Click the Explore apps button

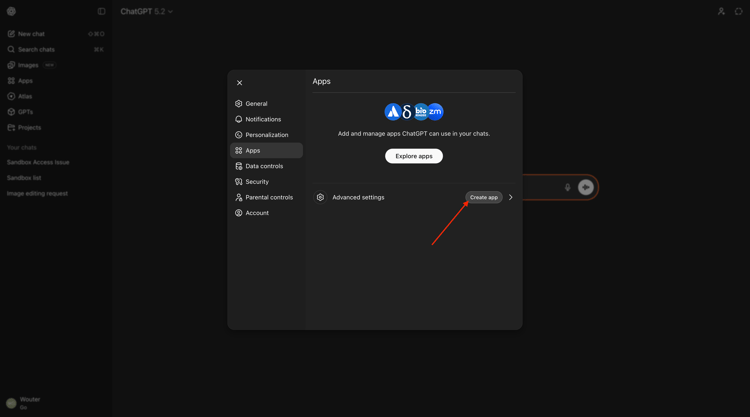click(x=414, y=156)
